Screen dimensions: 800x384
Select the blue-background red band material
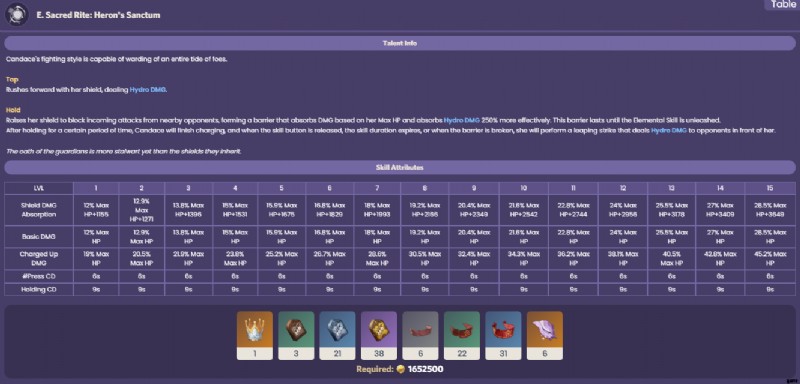click(503, 335)
